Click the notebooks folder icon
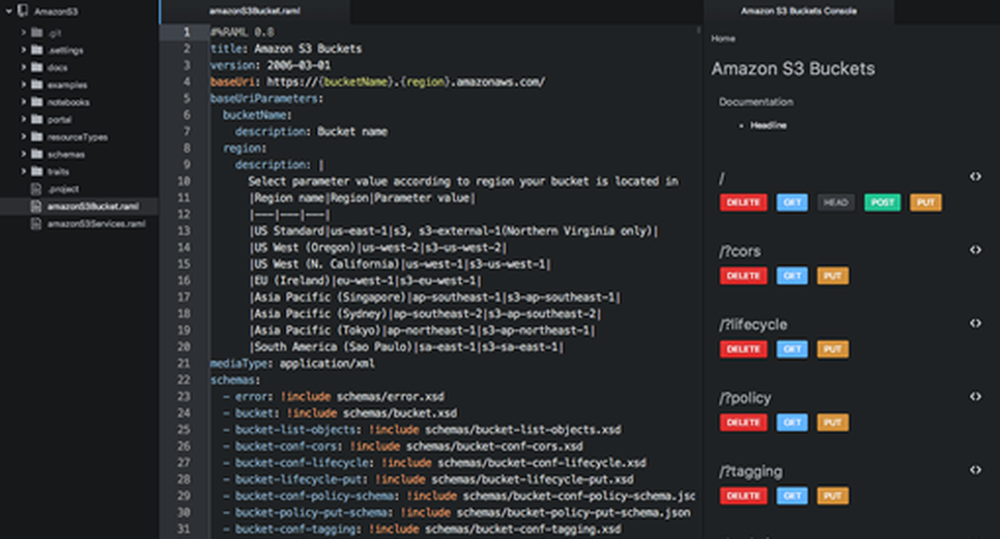This screenshot has width=1000, height=539. 37,101
